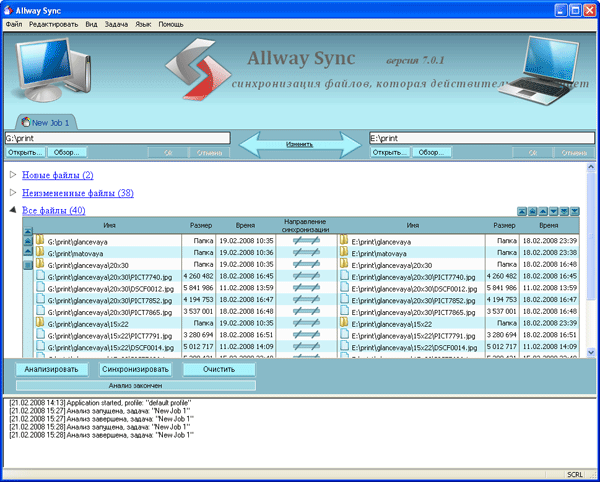The image size is (600, 482).
Task: Click the Синхронизировать button
Action: pos(135,370)
